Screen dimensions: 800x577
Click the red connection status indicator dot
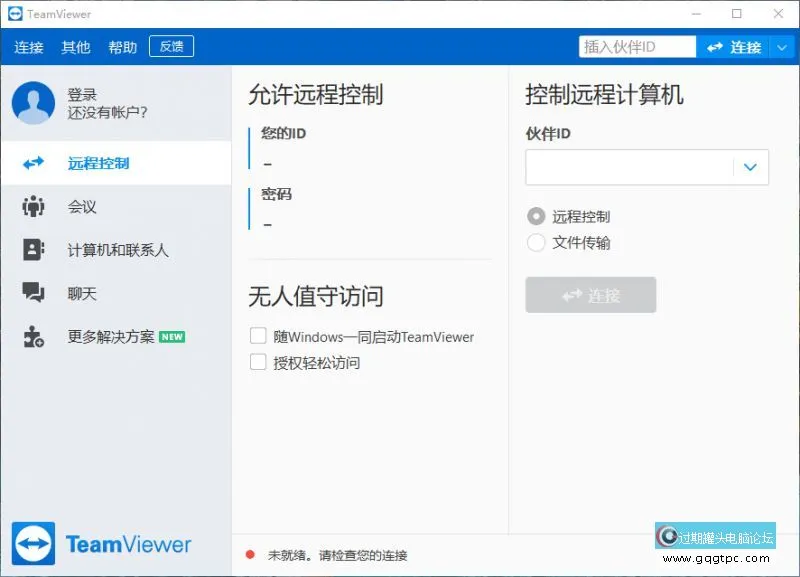[250, 555]
